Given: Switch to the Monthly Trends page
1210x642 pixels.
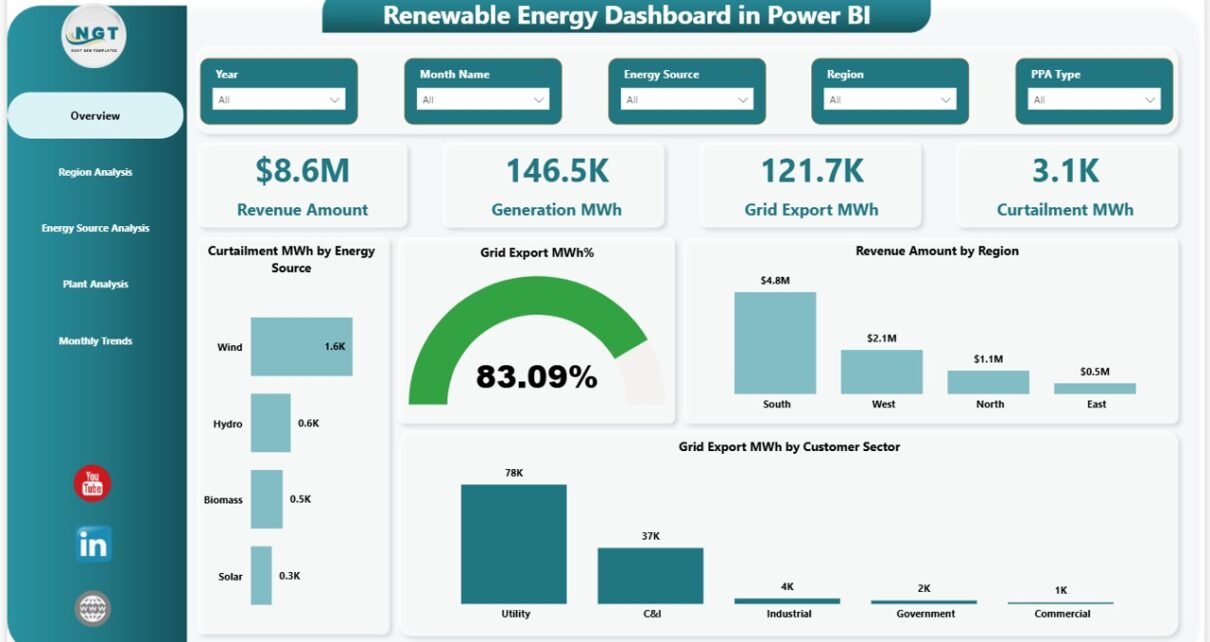Looking at the screenshot, I should pos(95,341).
